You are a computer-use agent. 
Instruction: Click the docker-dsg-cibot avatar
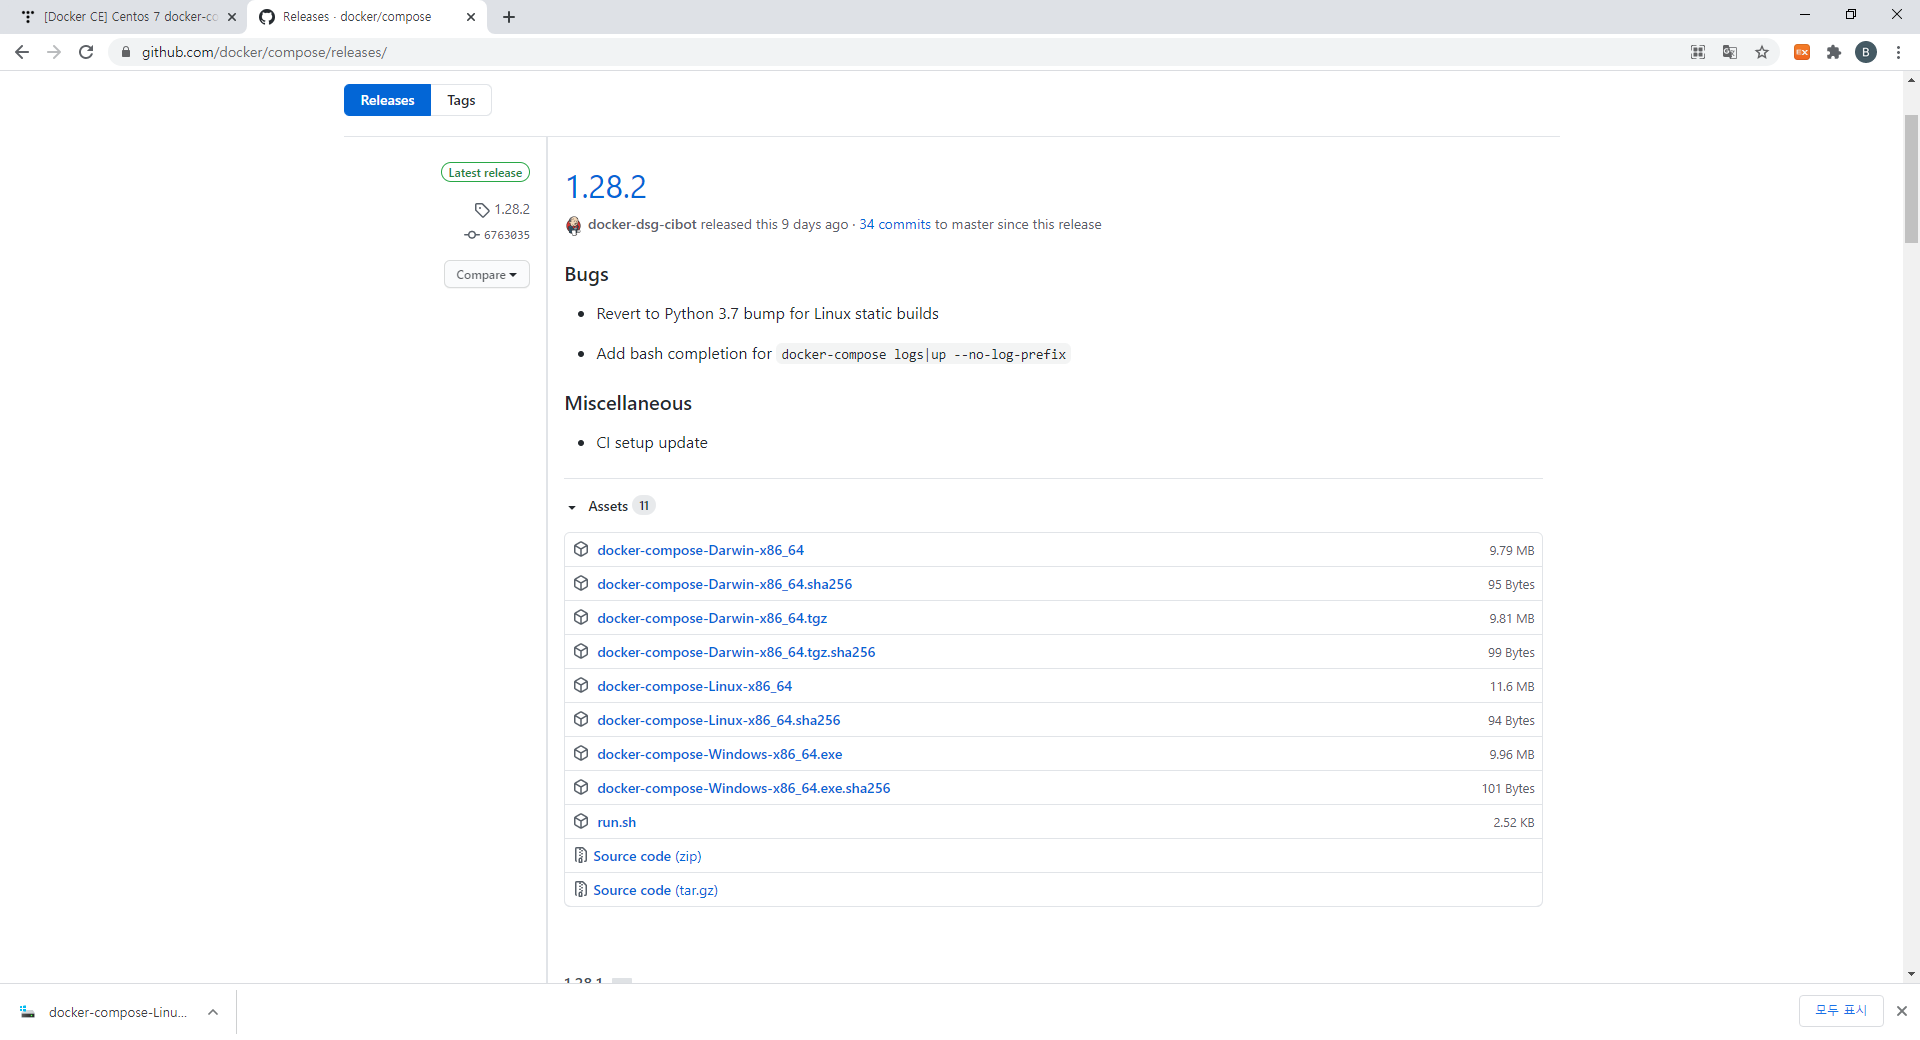pos(573,225)
